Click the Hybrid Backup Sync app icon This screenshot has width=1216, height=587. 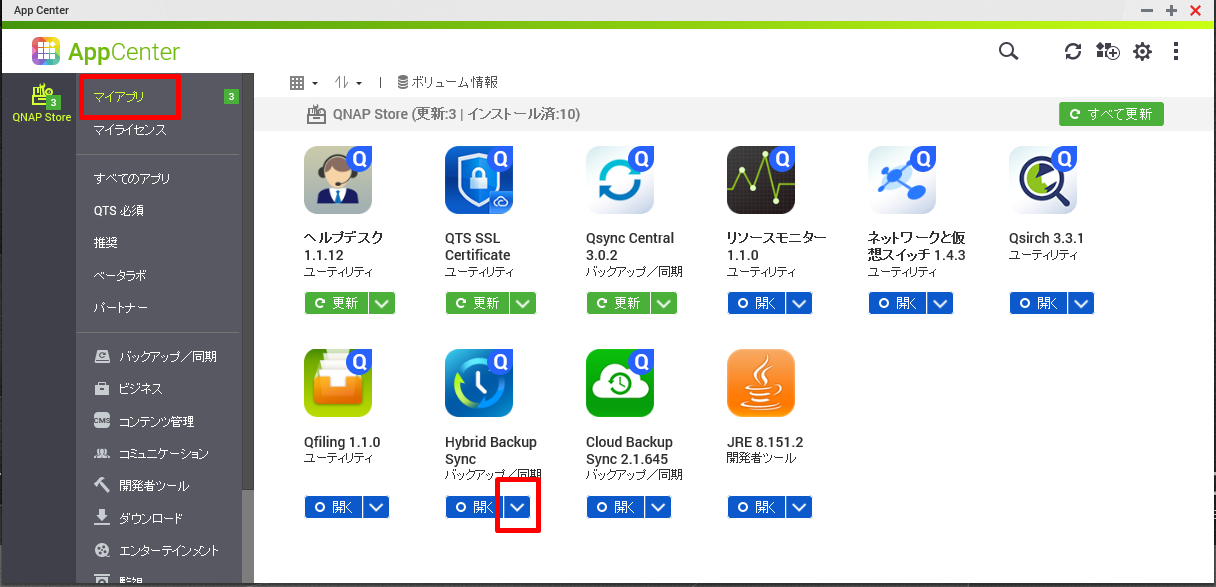[x=479, y=384]
